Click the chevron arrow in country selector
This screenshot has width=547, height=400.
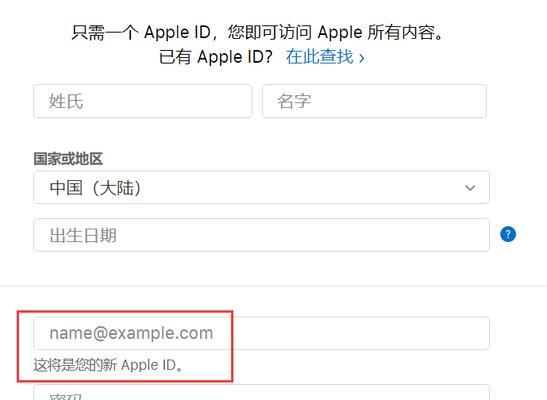click(x=470, y=188)
